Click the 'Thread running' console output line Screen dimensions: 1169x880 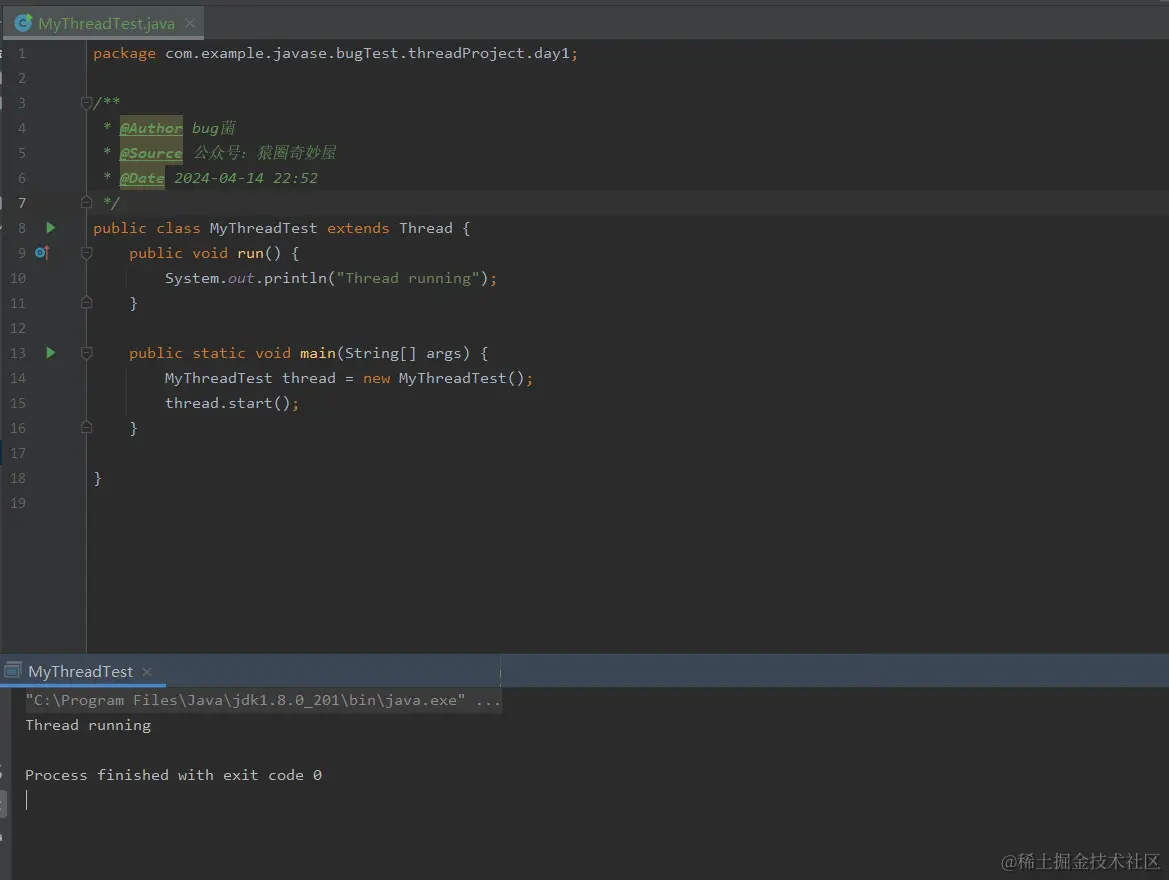point(88,725)
